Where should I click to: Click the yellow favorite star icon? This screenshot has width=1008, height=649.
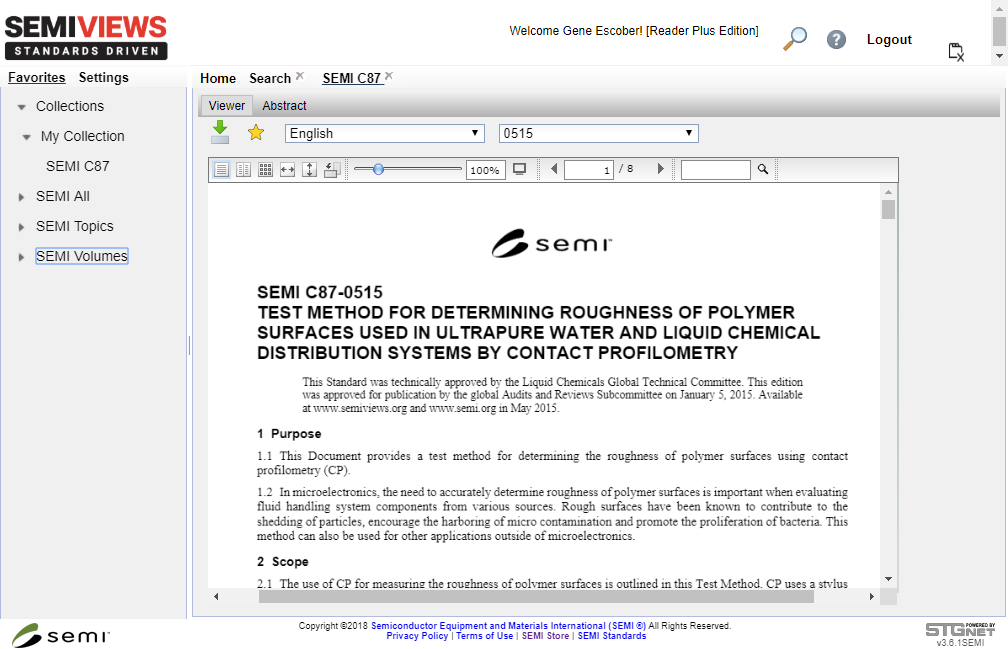[256, 132]
